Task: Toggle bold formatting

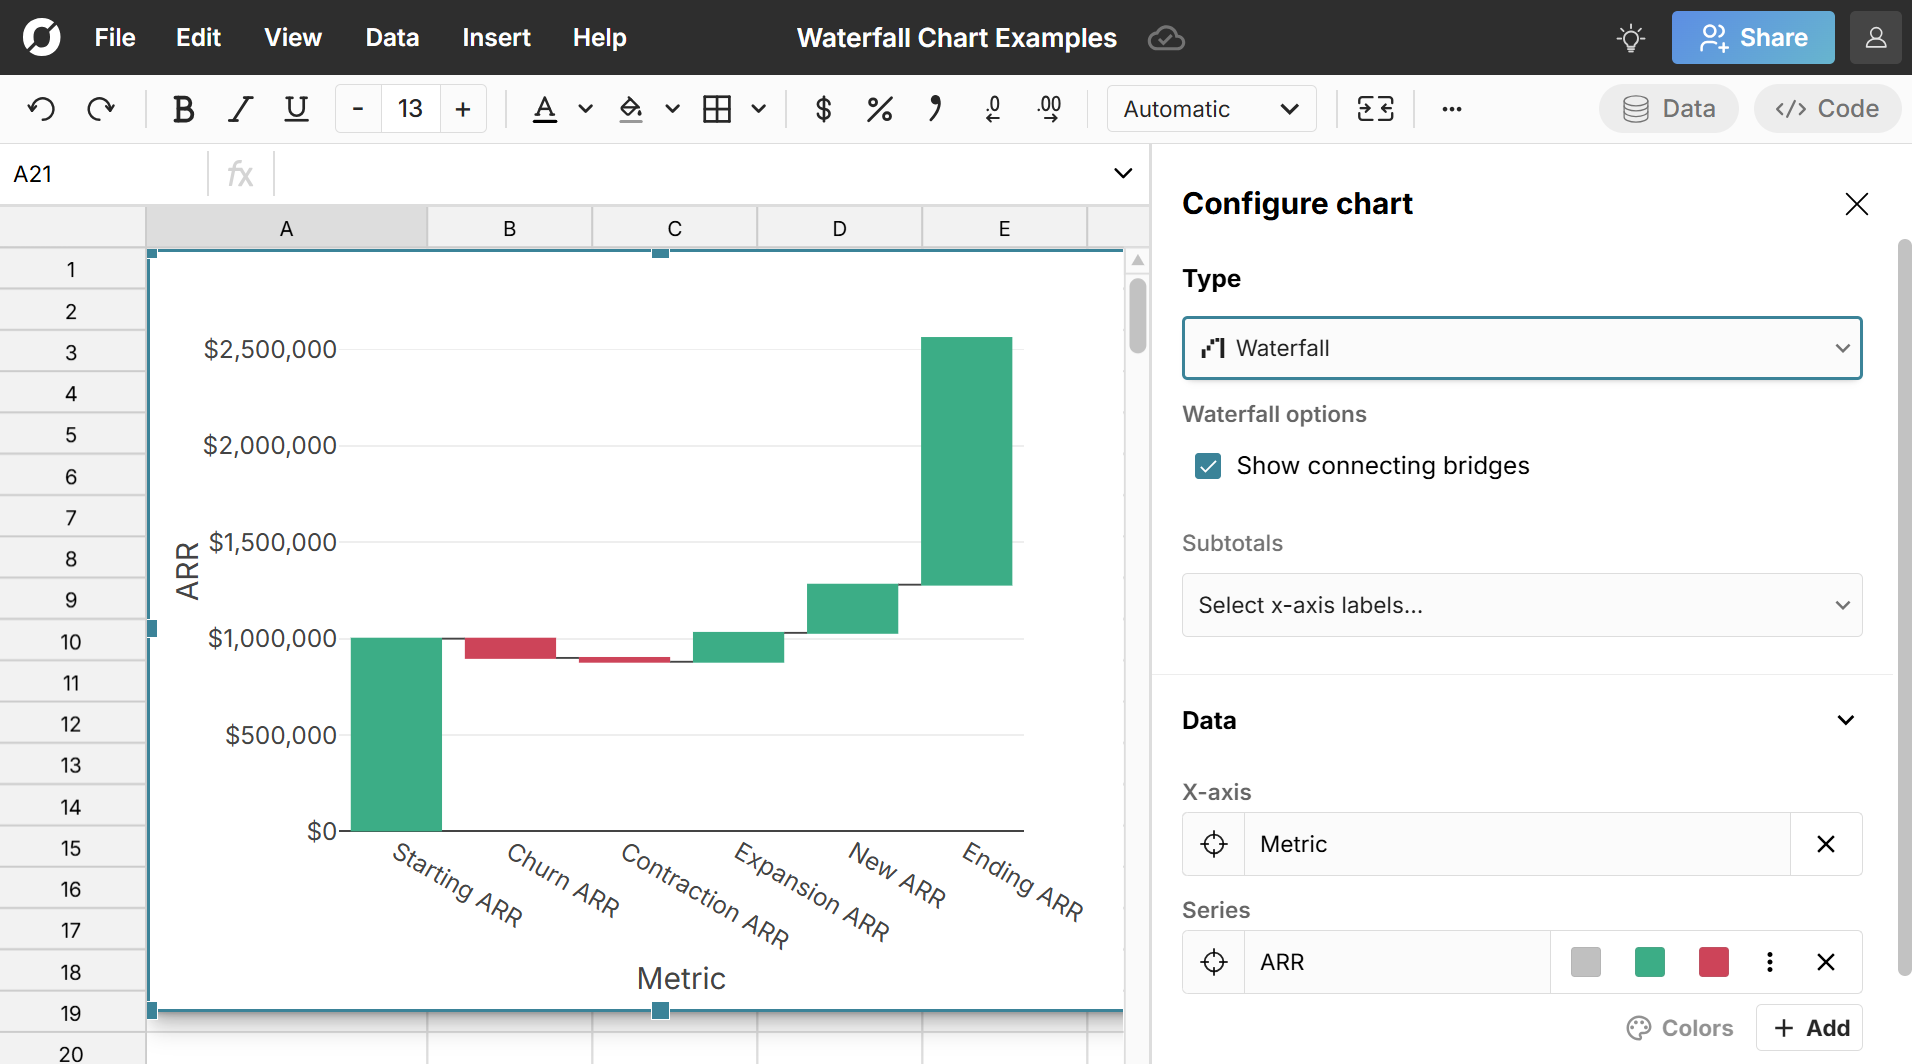Action: [183, 108]
